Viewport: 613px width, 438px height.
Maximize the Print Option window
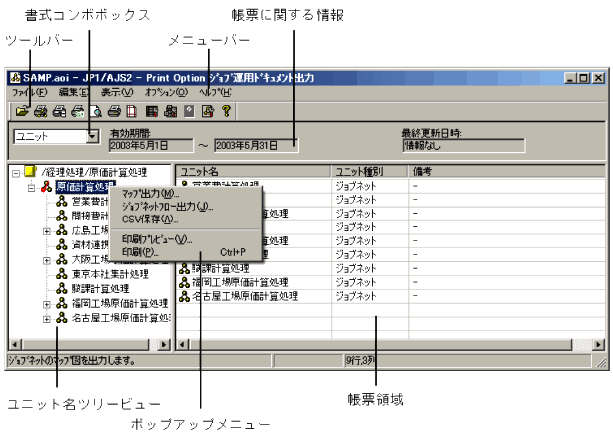[584, 78]
